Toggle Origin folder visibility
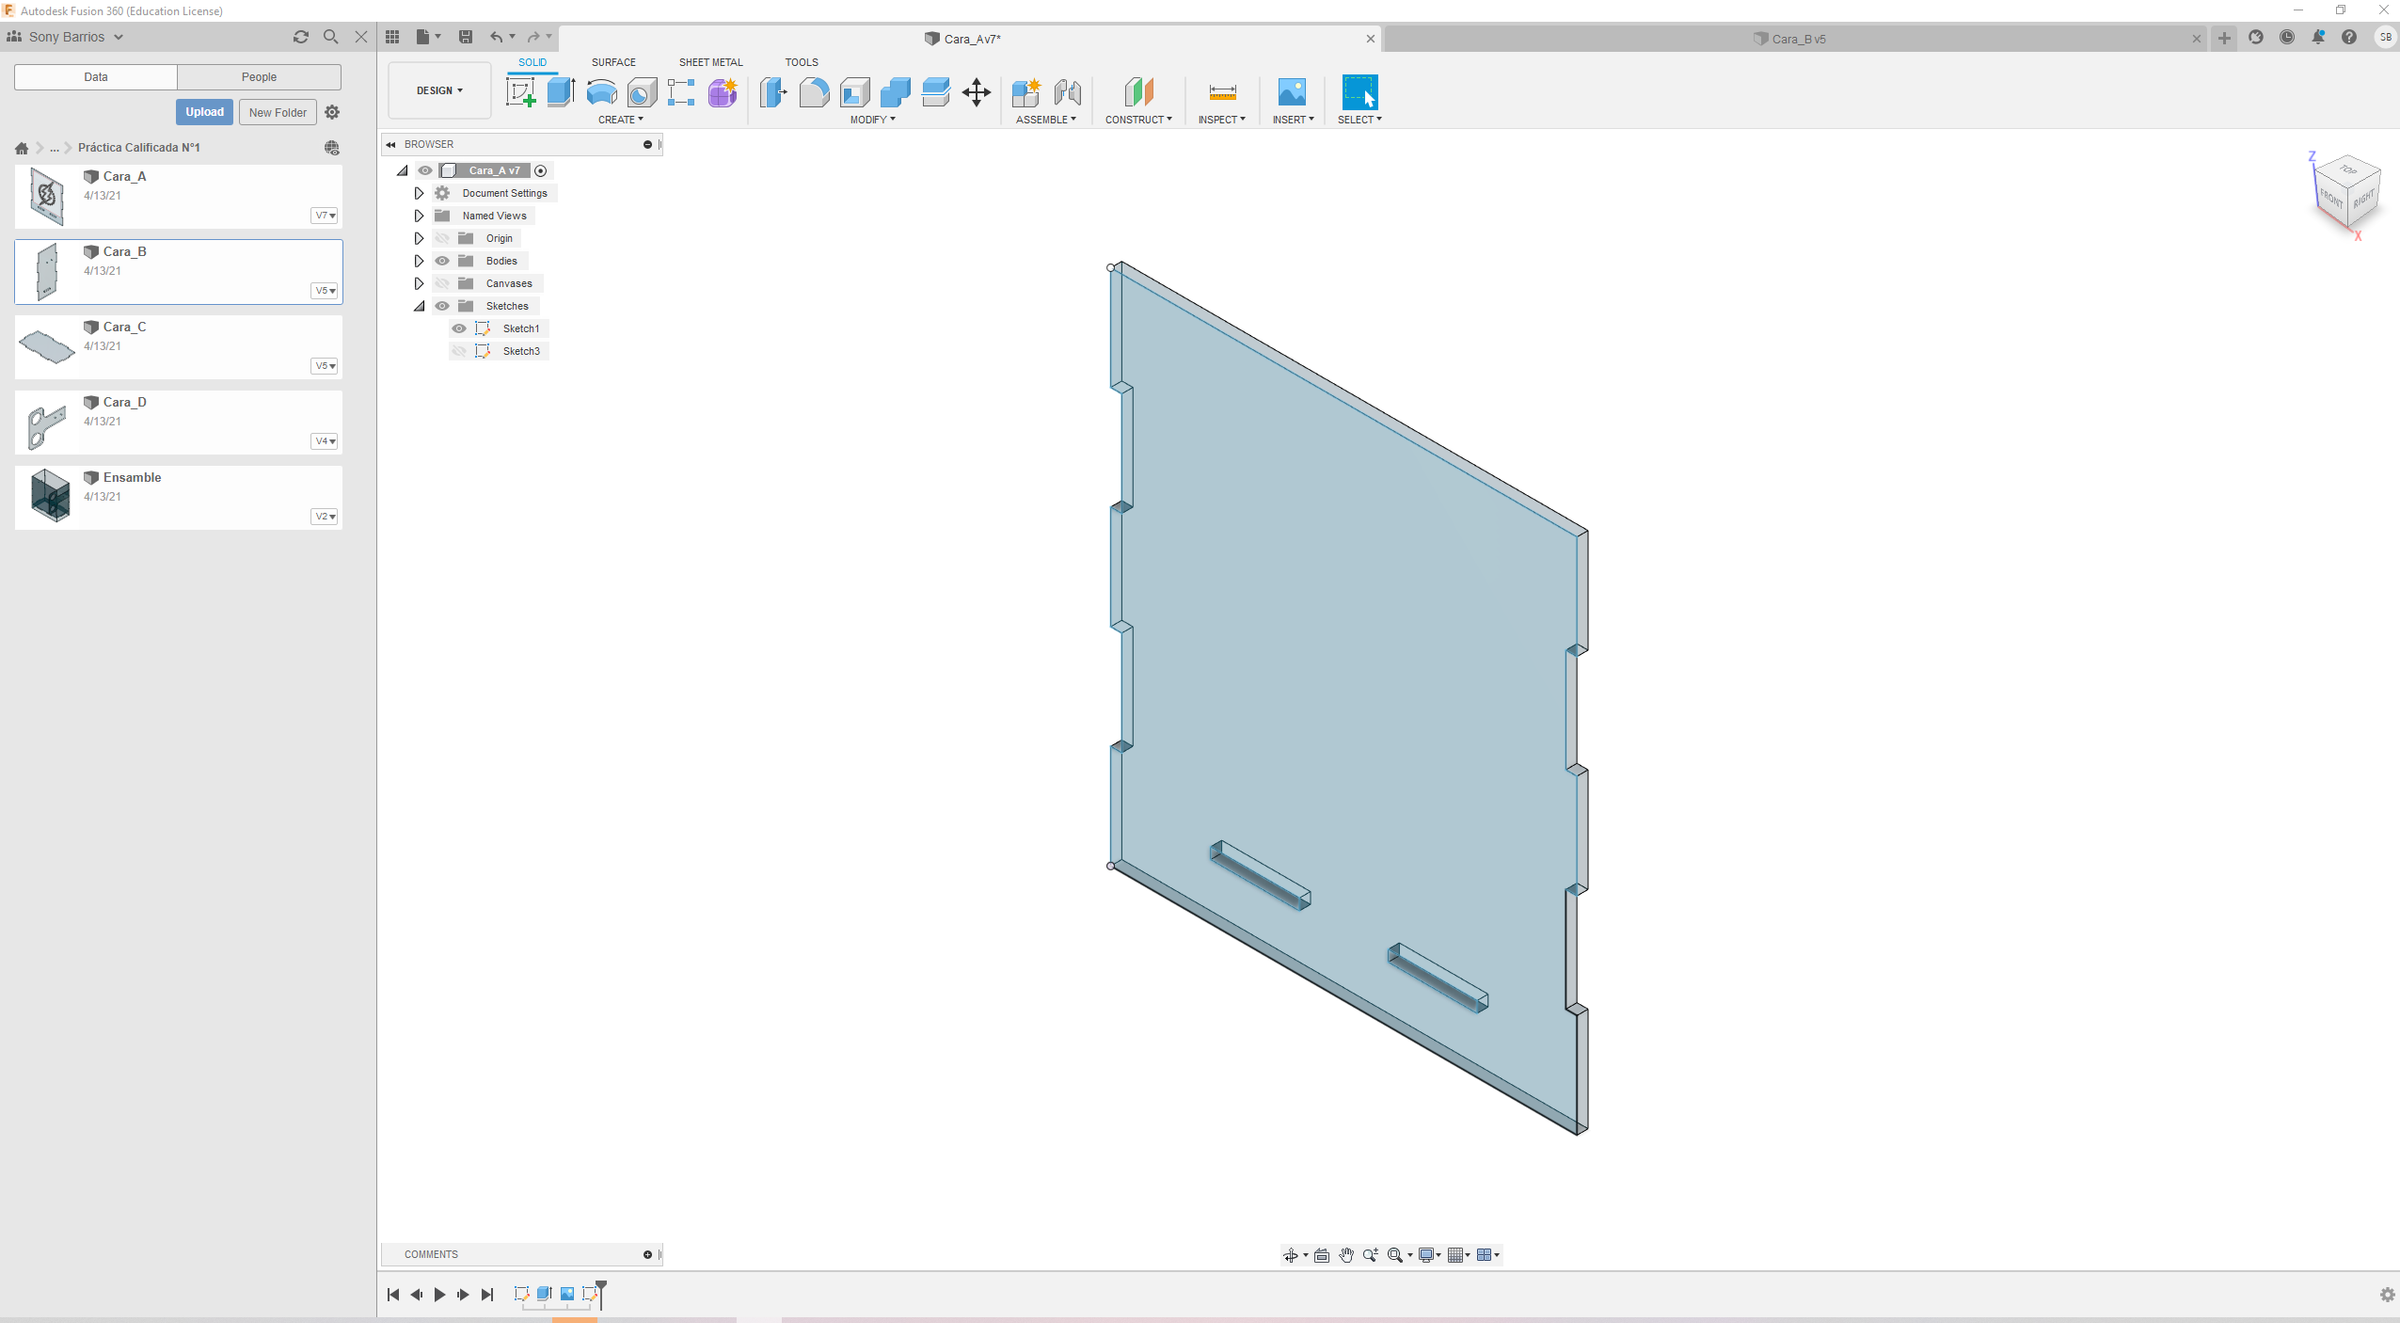This screenshot has width=2400, height=1323. [x=442, y=238]
